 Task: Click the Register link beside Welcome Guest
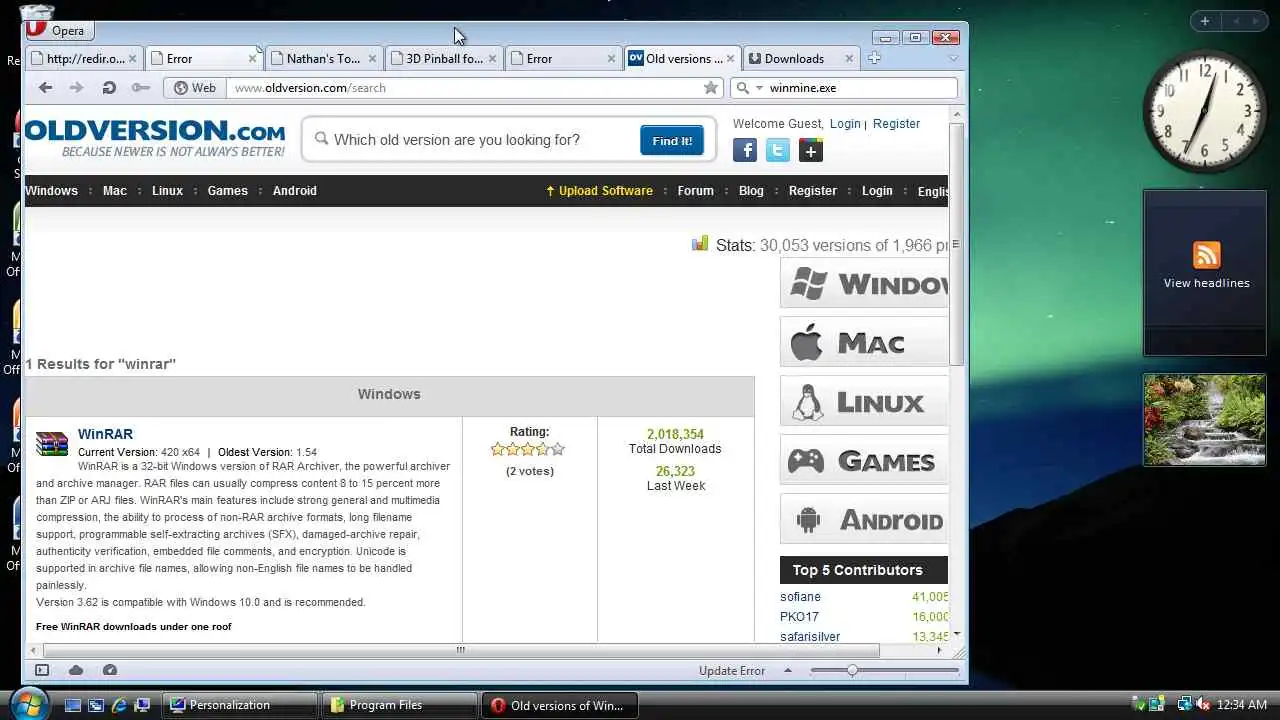pos(896,124)
